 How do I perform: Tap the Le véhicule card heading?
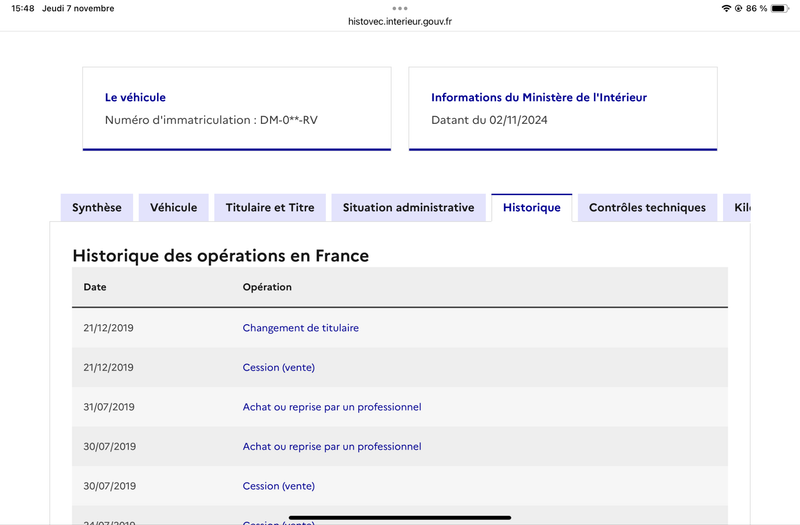pyautogui.click(x=135, y=97)
